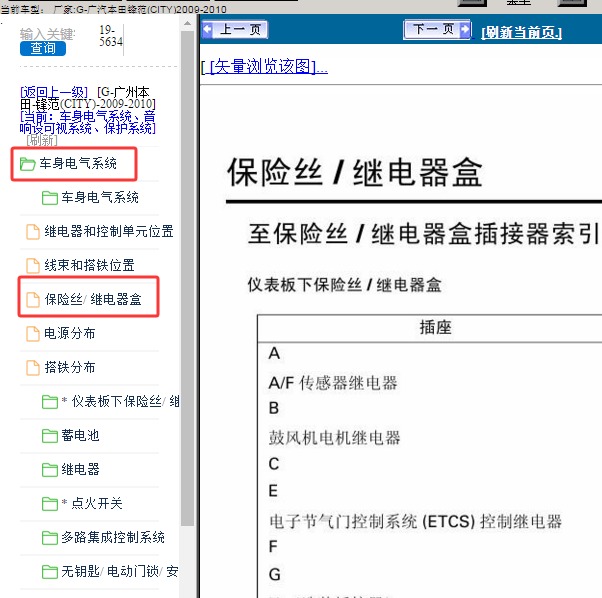
Task: Click folder icon for 仪表板下保险丝 item
Action: point(50,402)
